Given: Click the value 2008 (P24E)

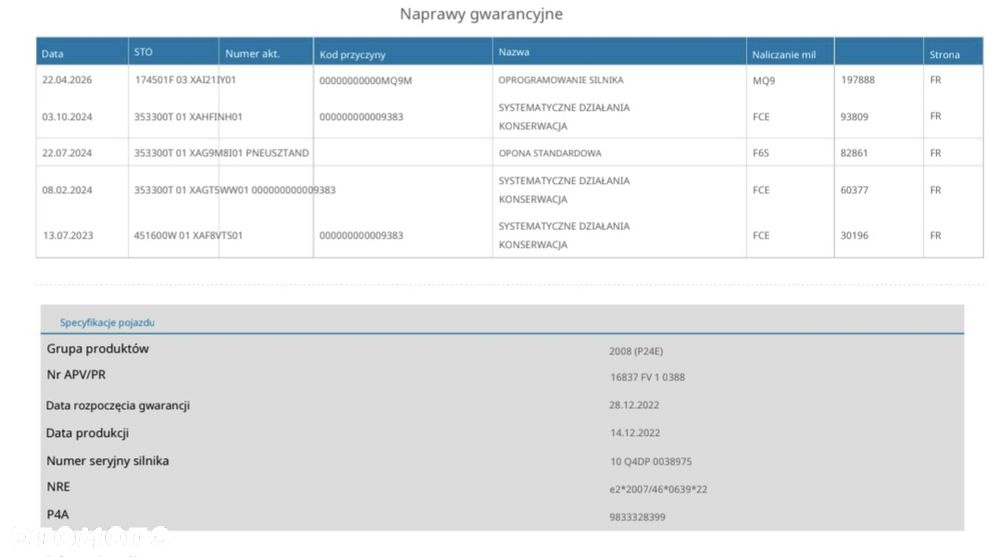Looking at the screenshot, I should [x=636, y=352].
